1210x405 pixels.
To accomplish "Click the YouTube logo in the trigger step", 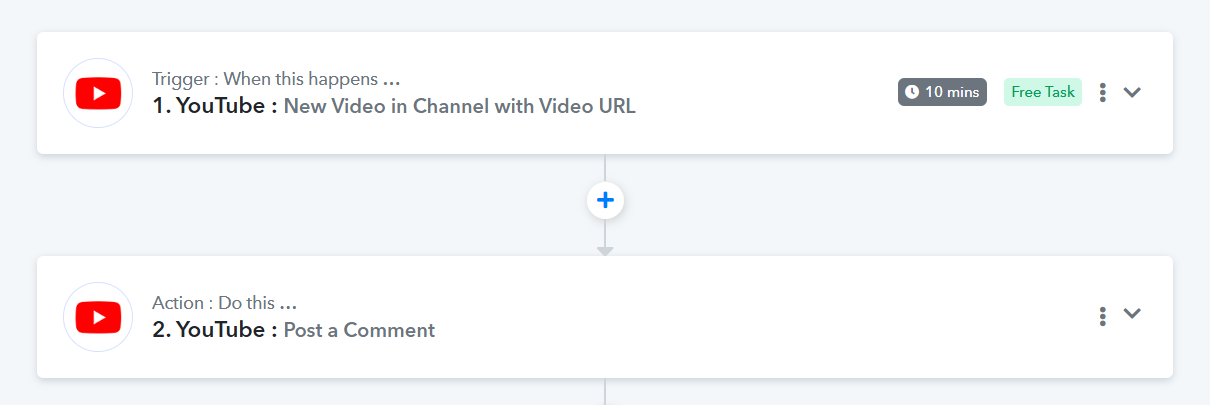I will (x=98, y=93).
